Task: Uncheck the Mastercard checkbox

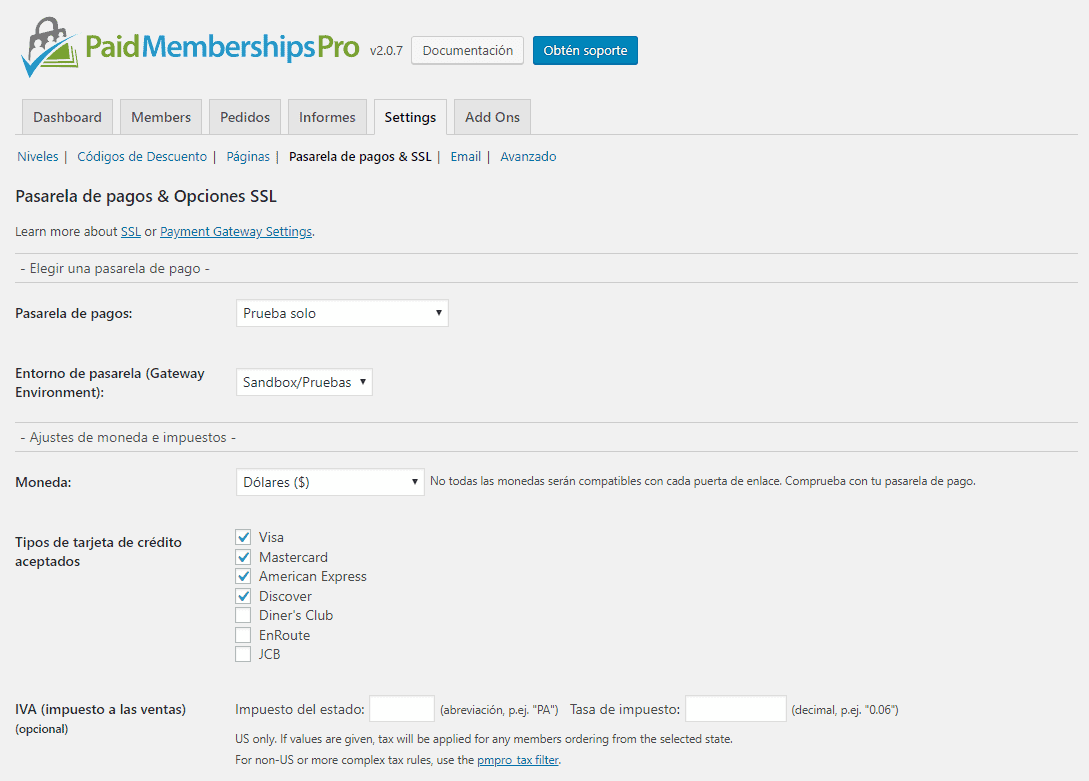Action: click(x=243, y=557)
